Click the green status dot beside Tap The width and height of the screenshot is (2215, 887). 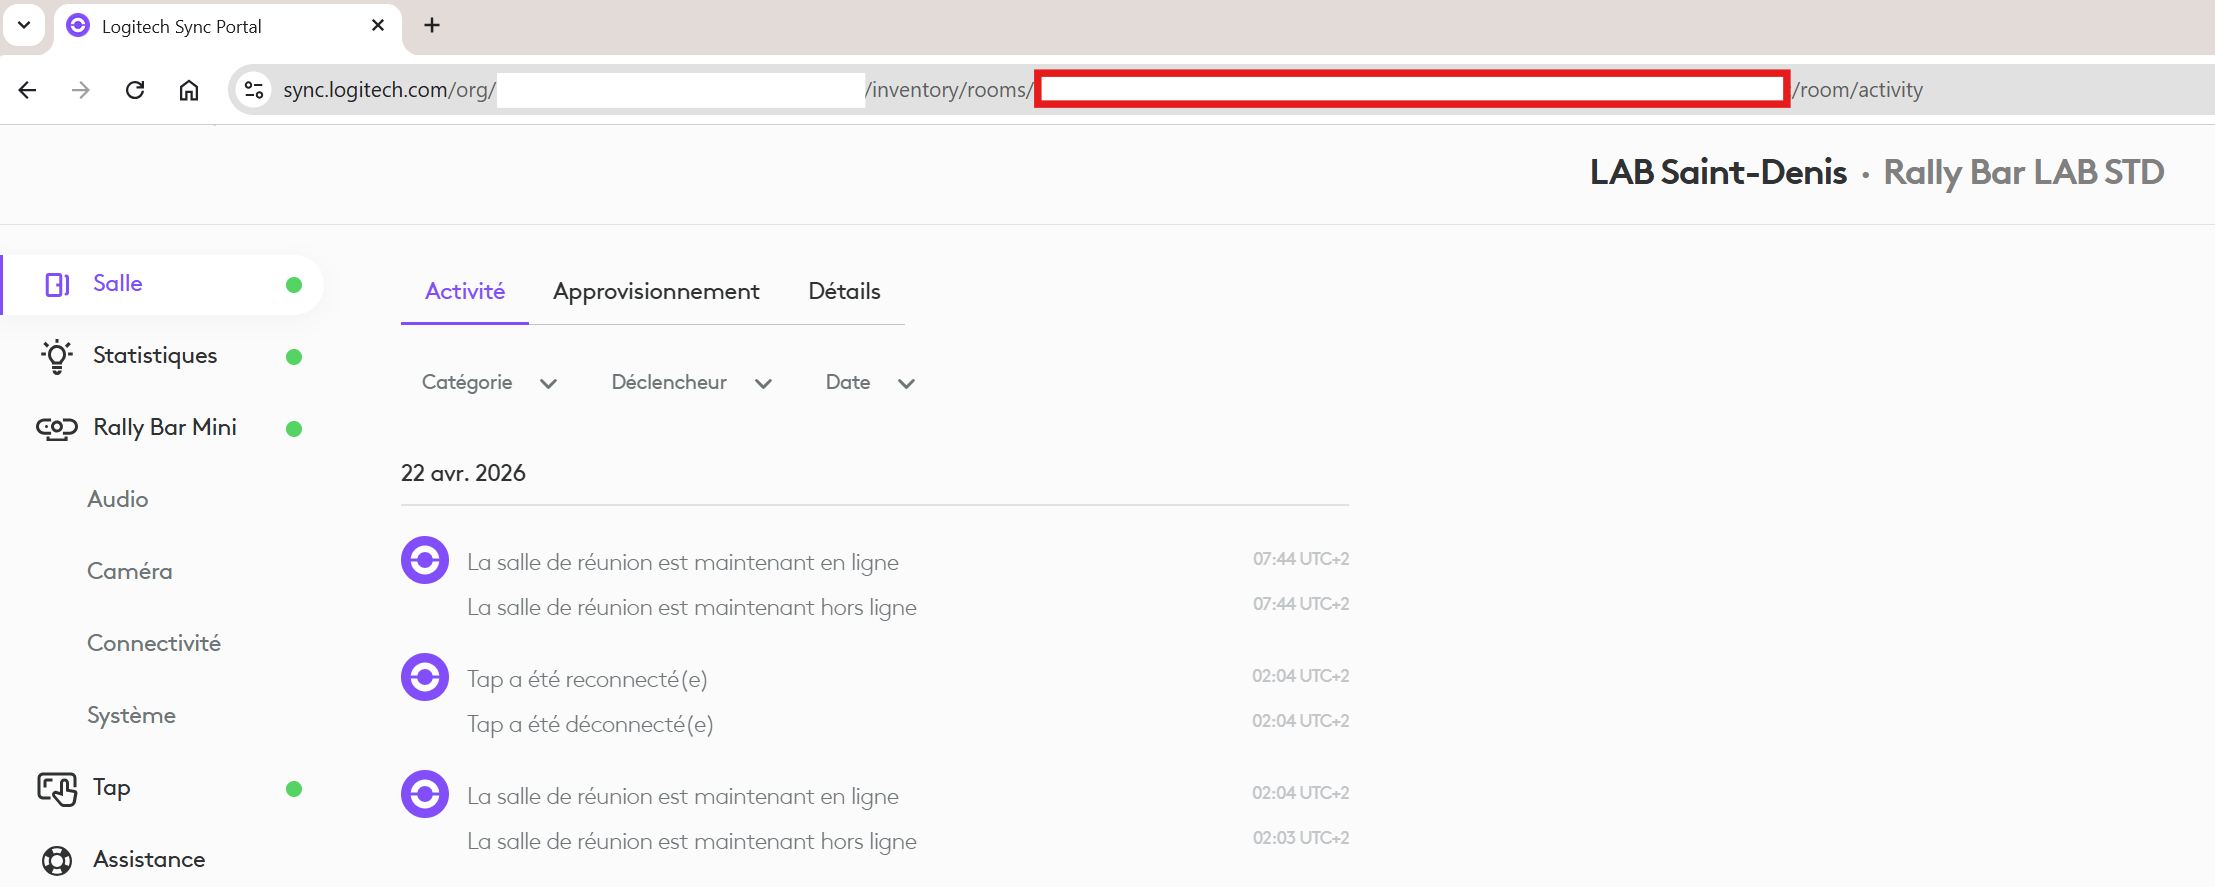(294, 789)
